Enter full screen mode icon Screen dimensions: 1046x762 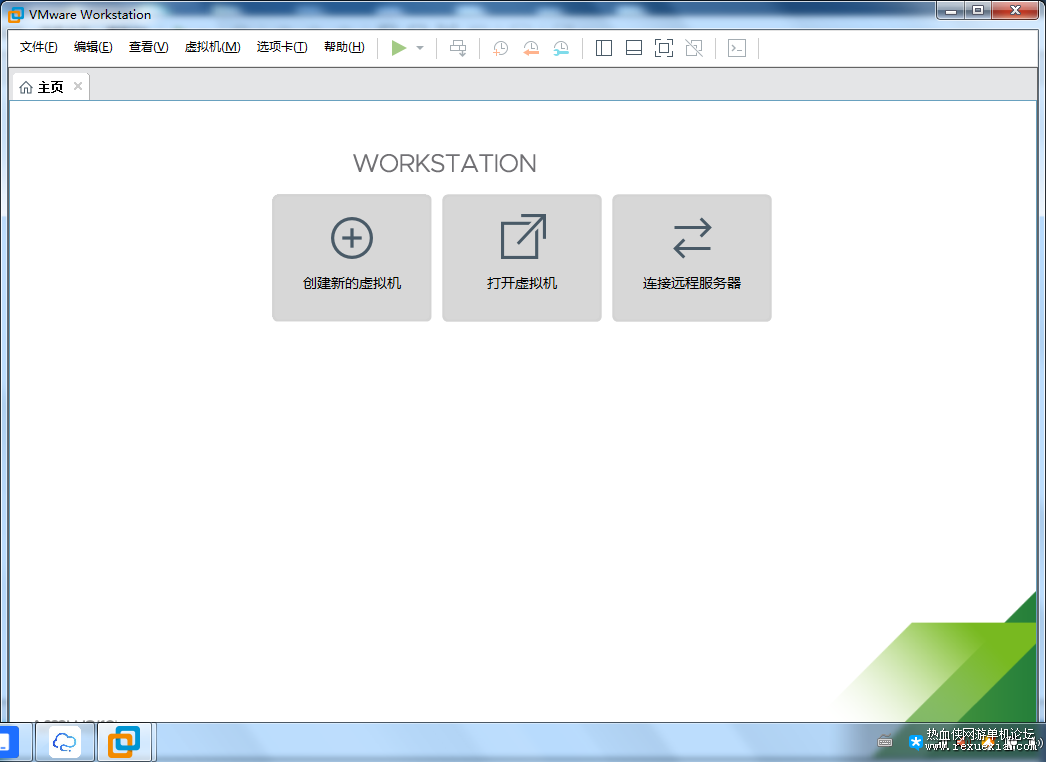(x=664, y=48)
